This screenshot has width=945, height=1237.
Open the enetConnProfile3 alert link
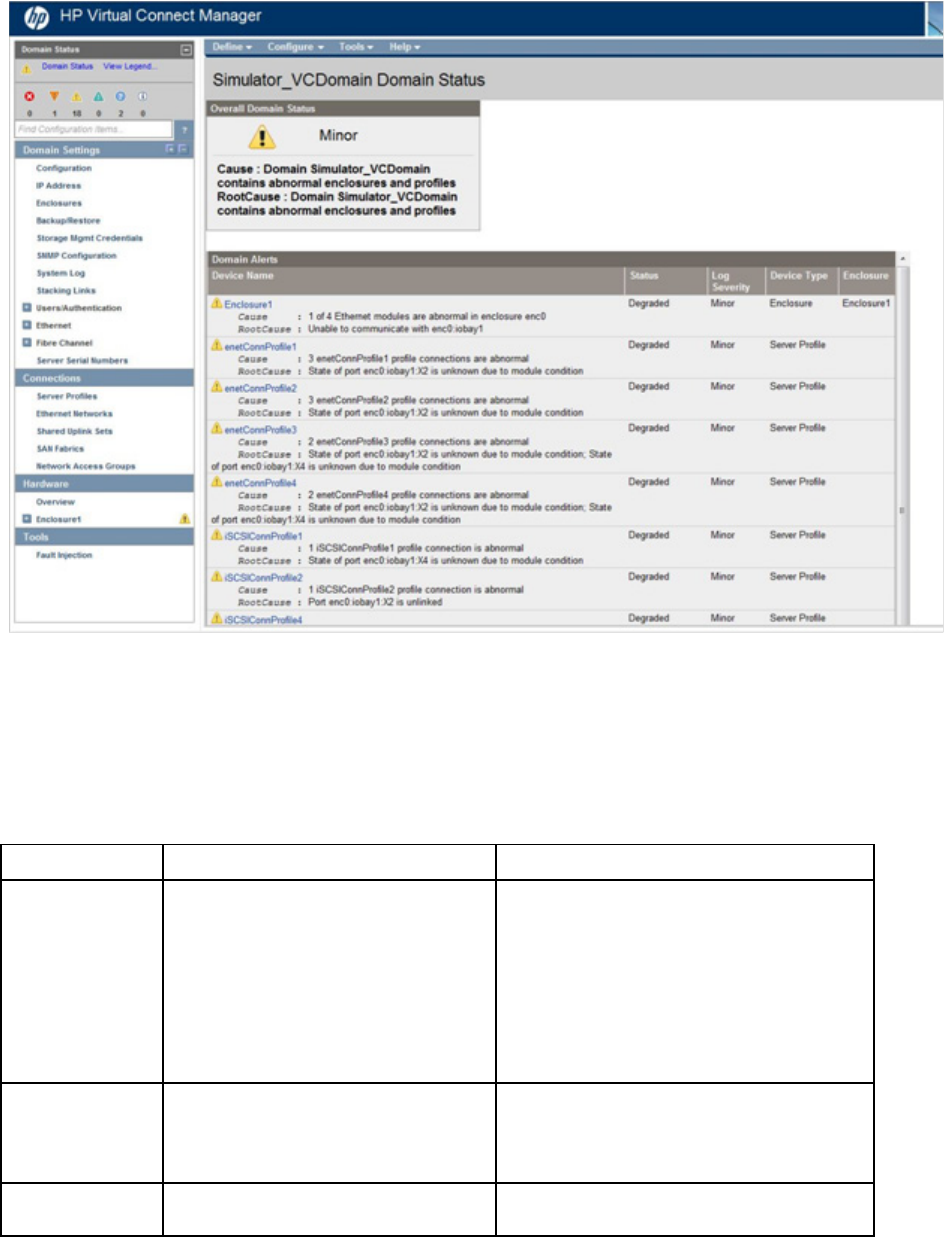(x=261, y=428)
